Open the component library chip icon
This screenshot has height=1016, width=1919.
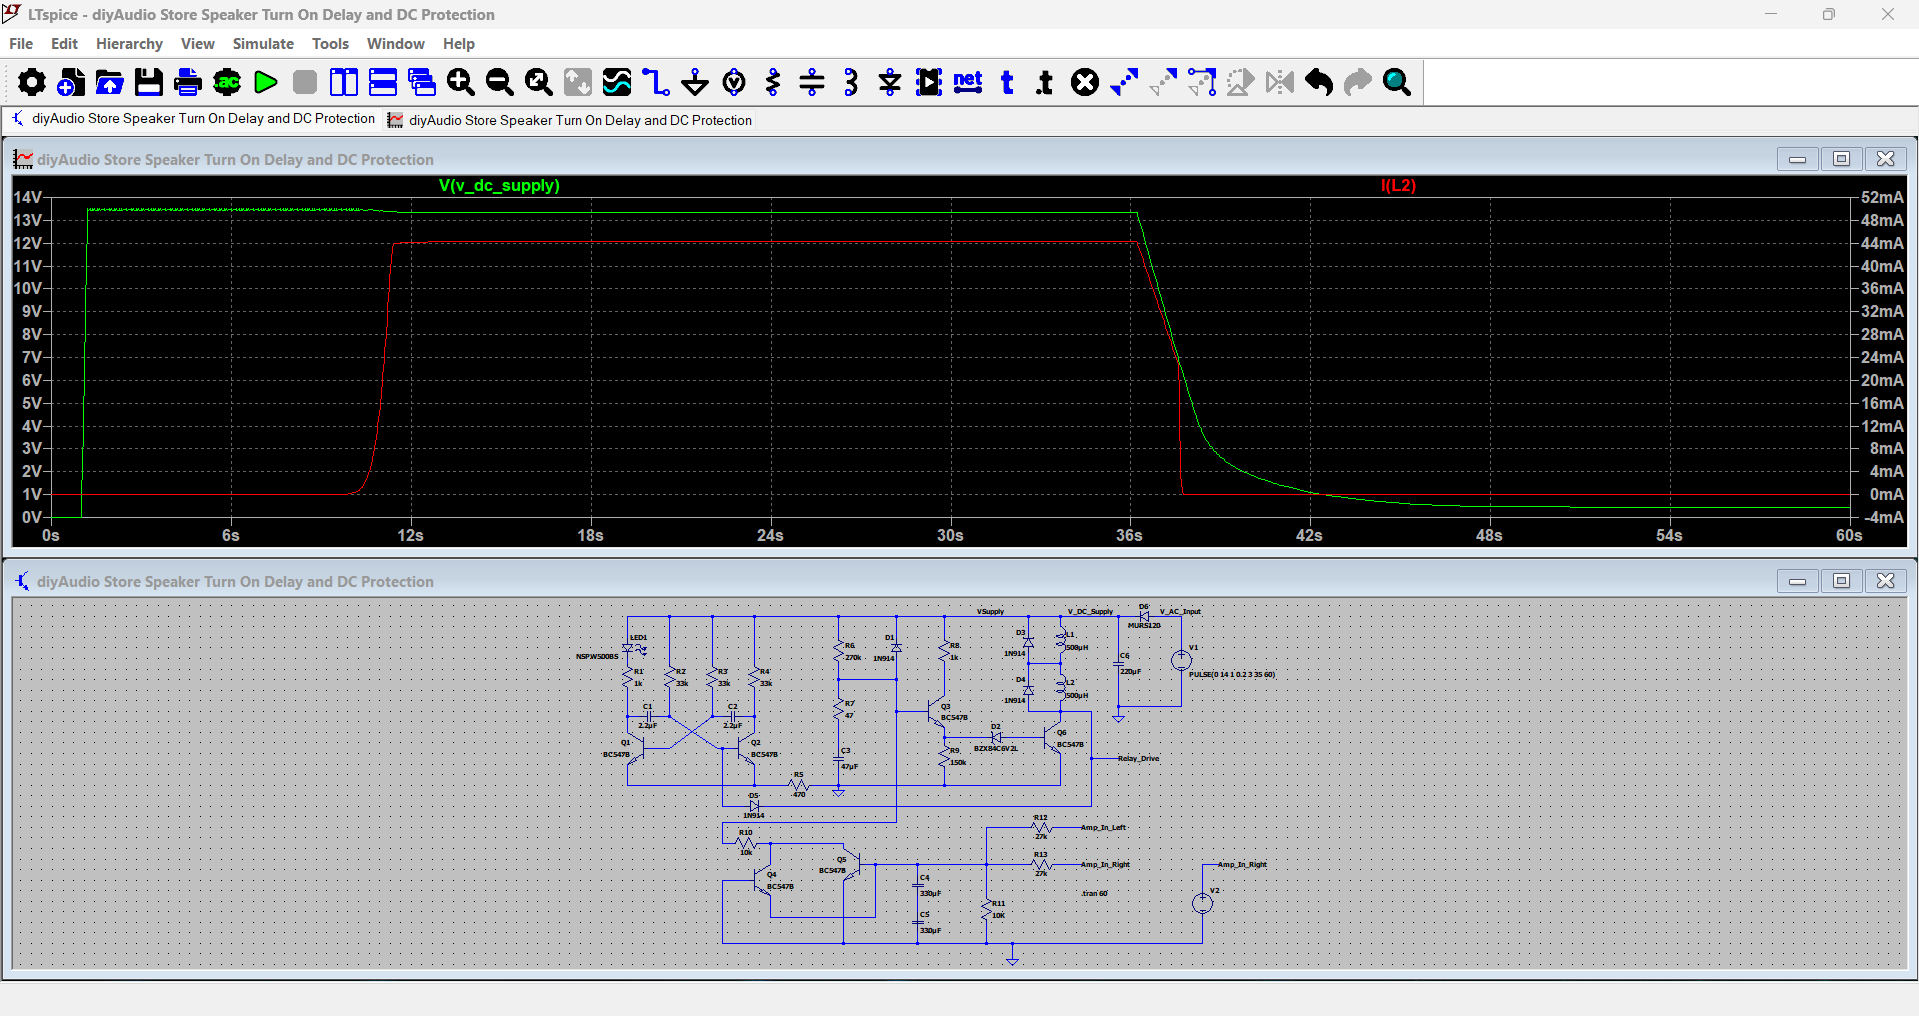929,82
